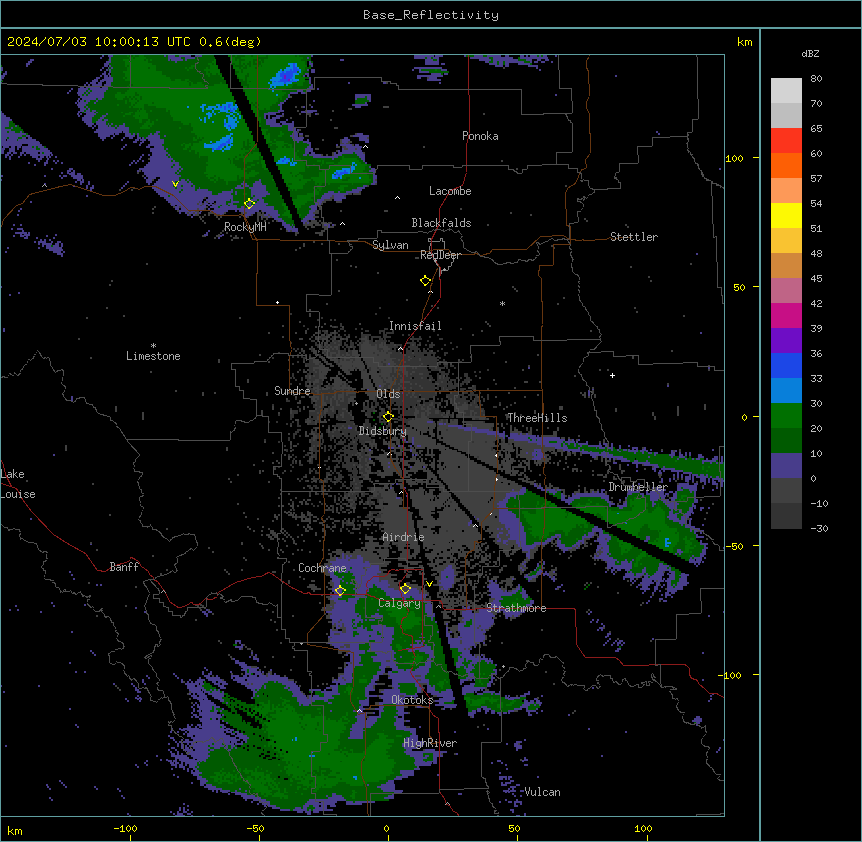Click the Limestone label
This screenshot has width=862, height=842.
tap(153, 356)
